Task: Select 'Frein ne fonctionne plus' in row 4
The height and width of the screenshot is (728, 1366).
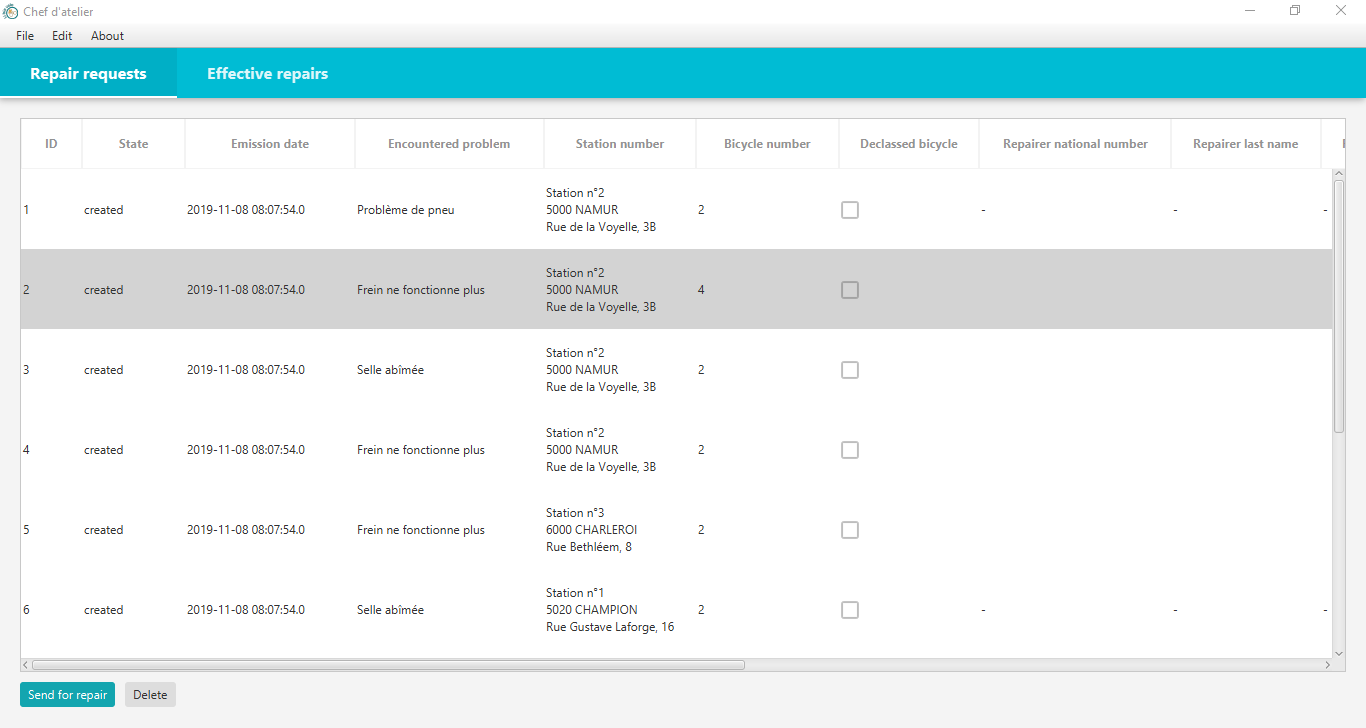Action: tap(420, 450)
